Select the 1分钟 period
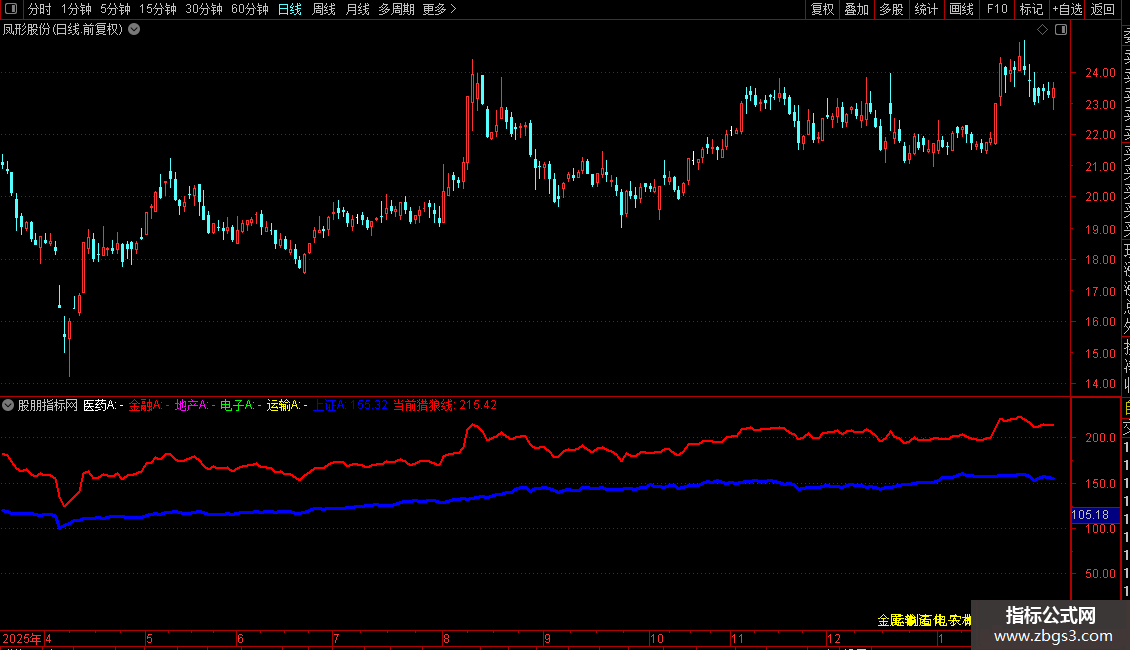 pyautogui.click(x=76, y=9)
